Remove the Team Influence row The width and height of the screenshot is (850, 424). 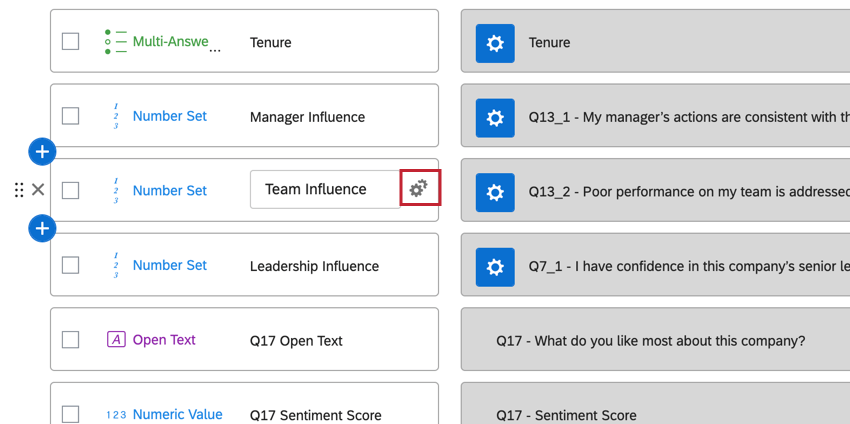38,190
